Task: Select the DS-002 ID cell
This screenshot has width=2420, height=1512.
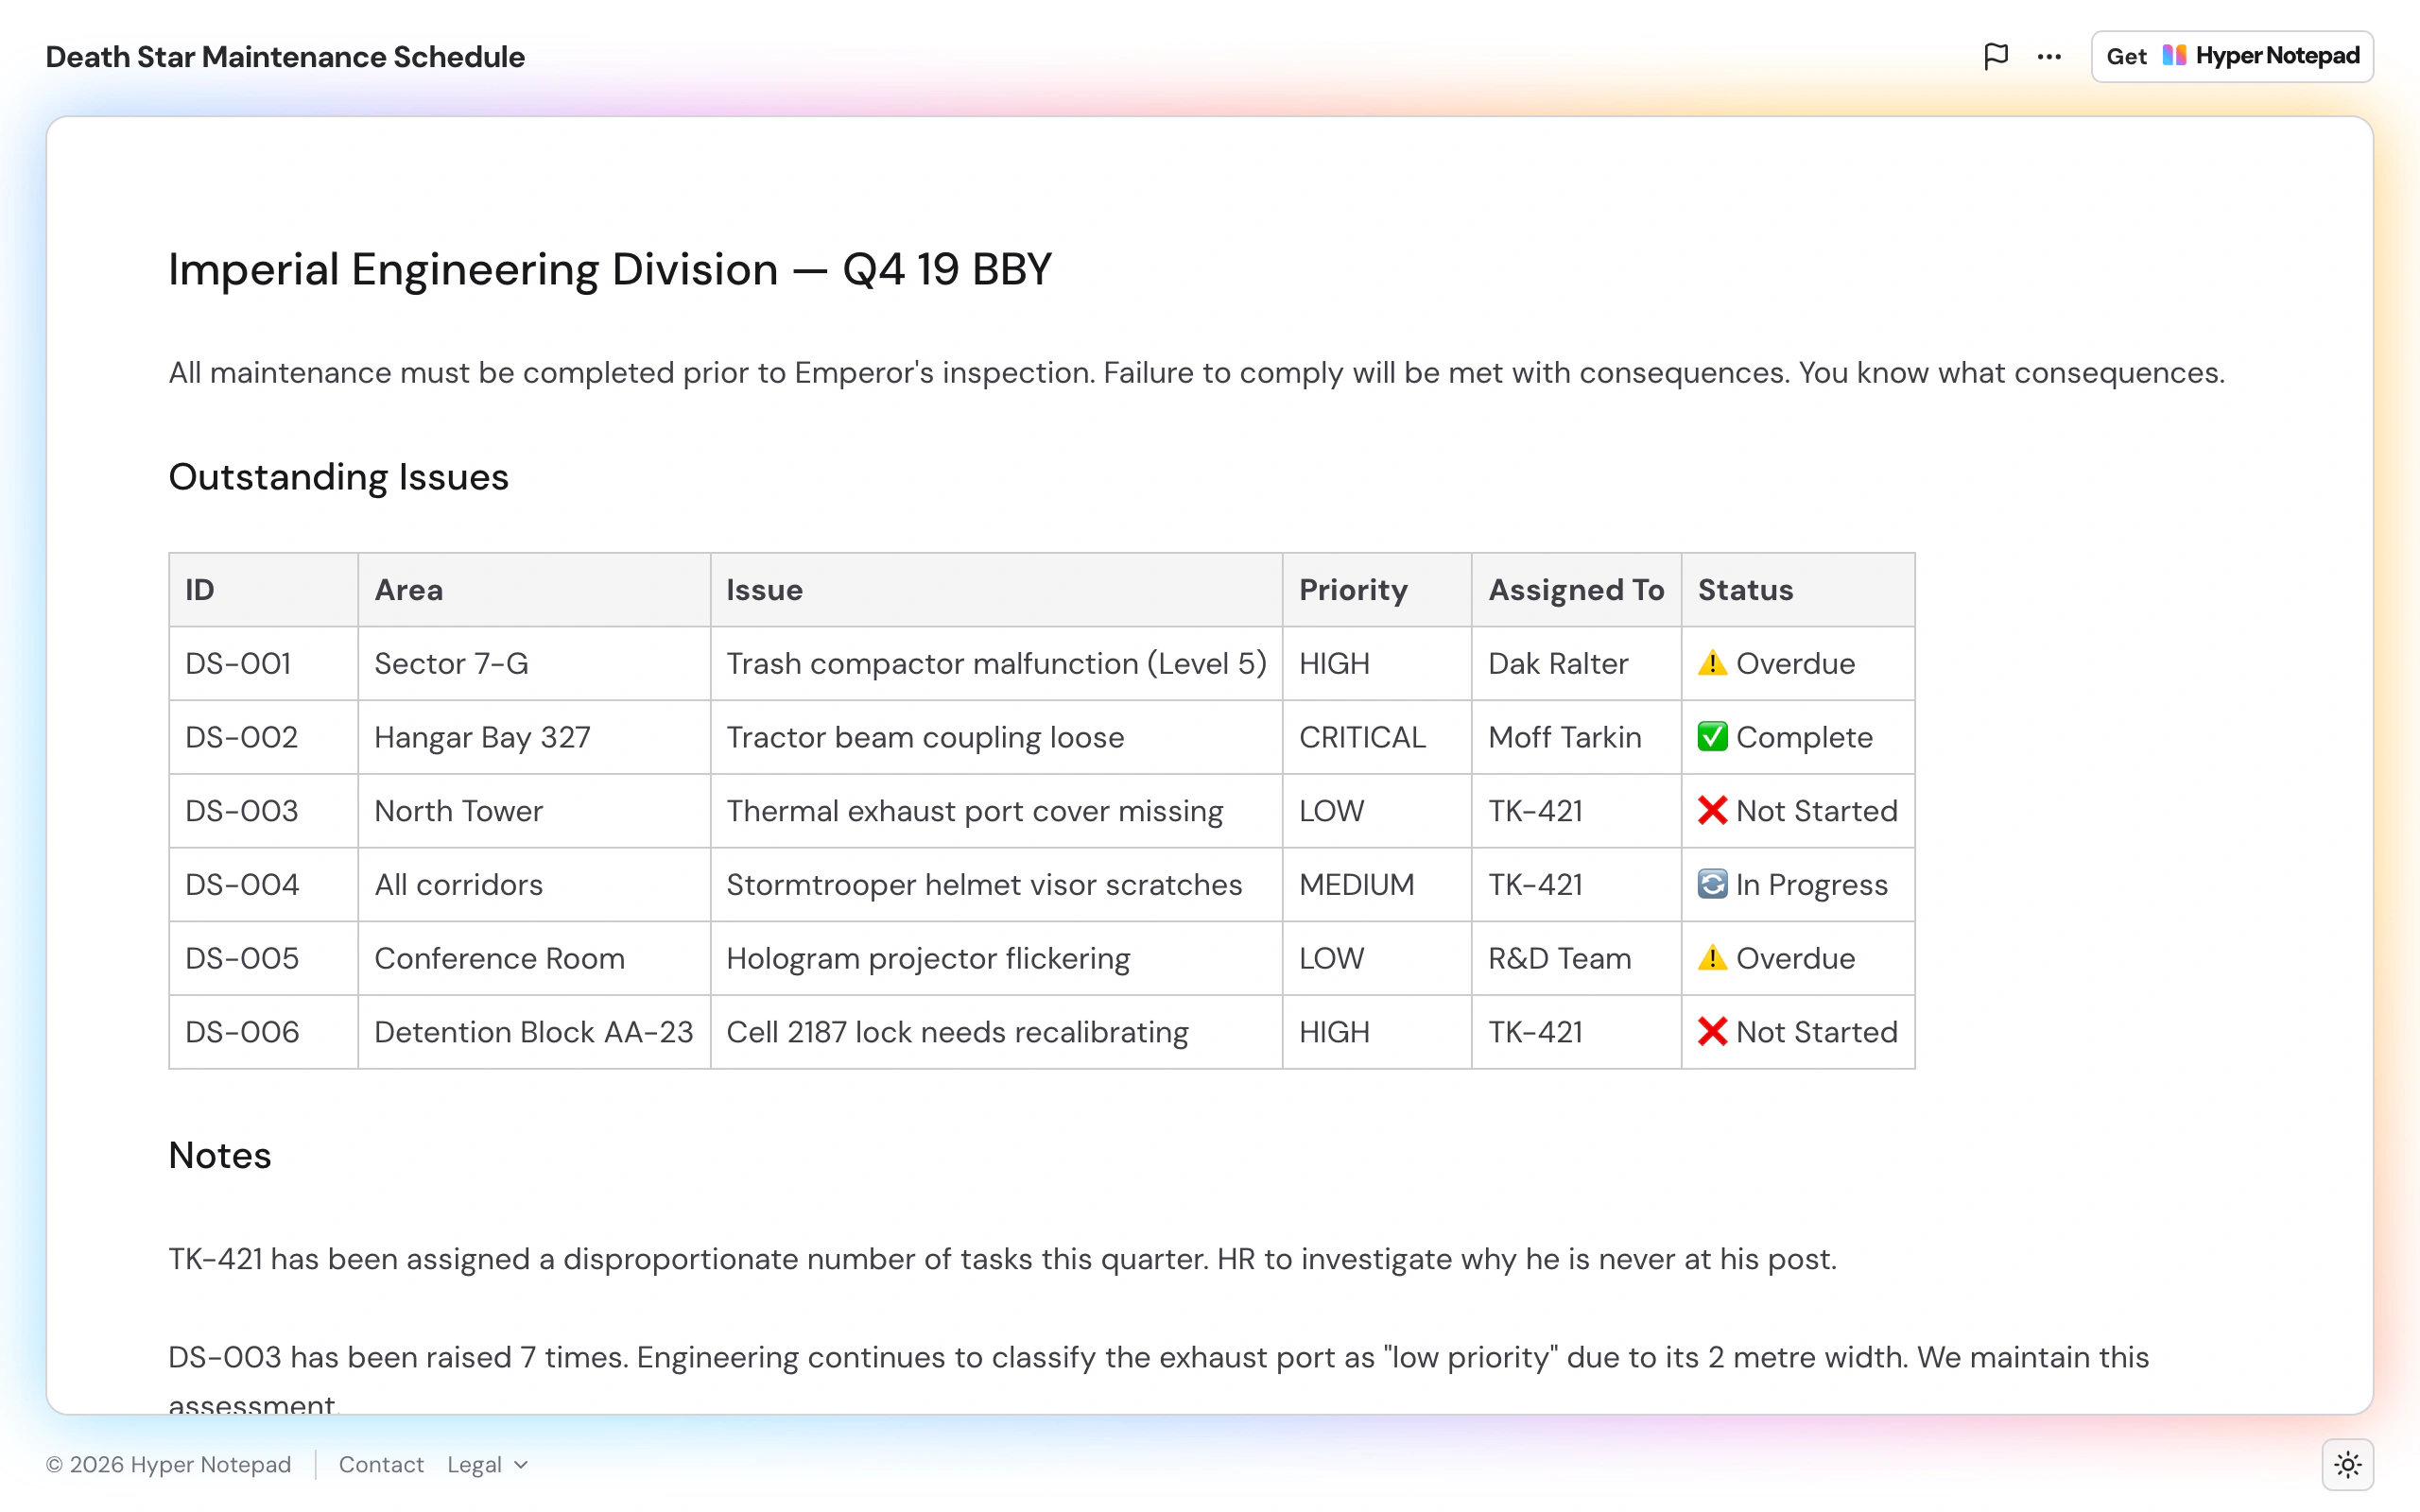Action: point(263,737)
